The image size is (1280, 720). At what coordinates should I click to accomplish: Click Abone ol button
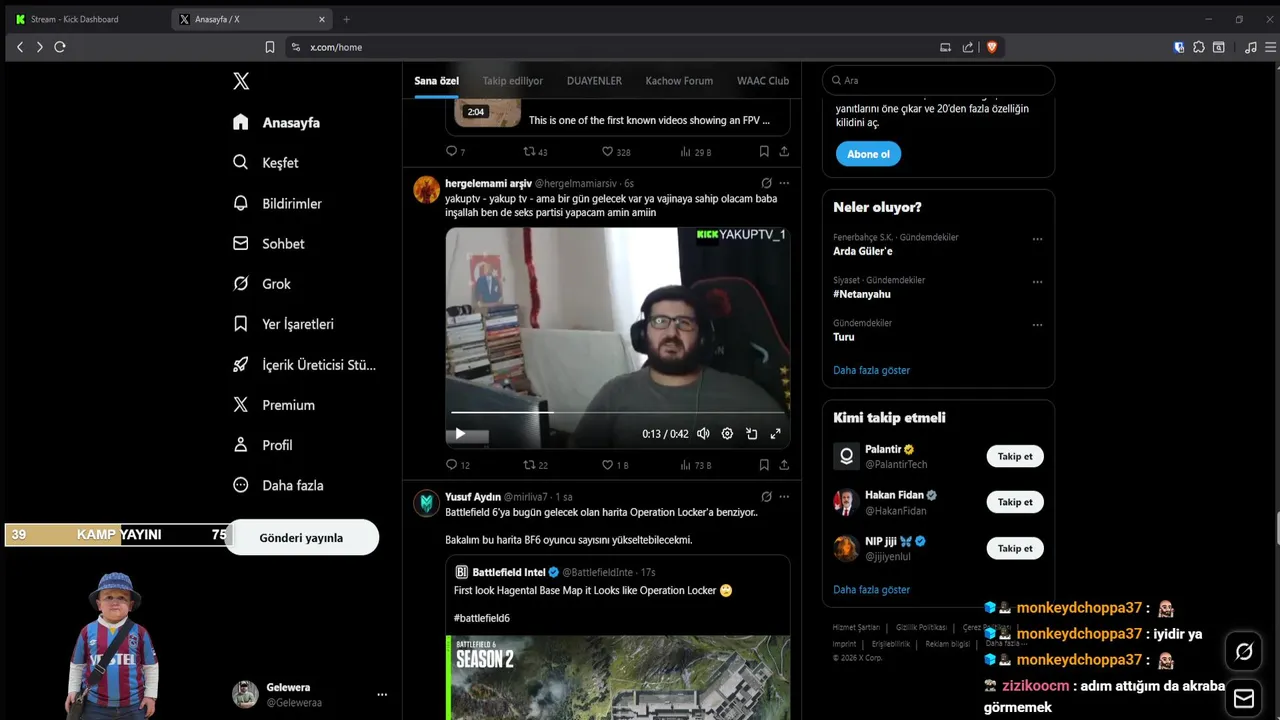pyautogui.click(x=868, y=154)
